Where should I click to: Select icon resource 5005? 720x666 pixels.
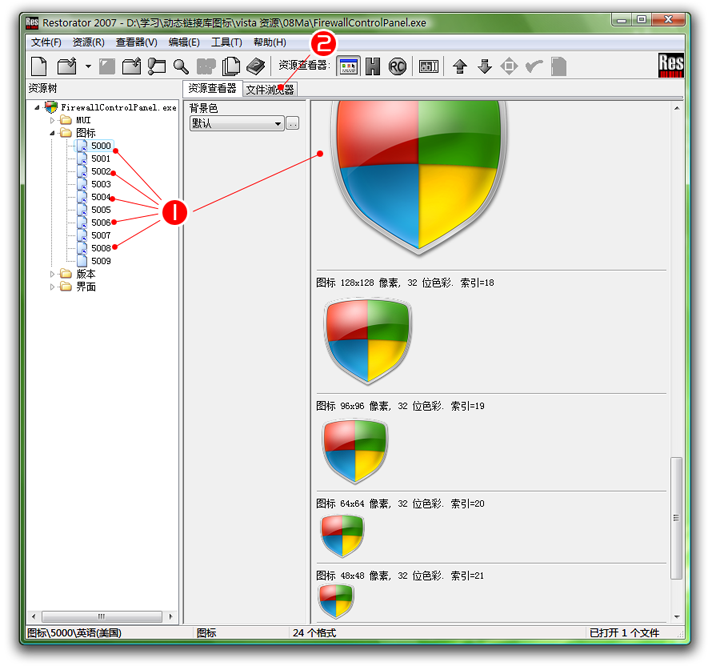point(101,210)
